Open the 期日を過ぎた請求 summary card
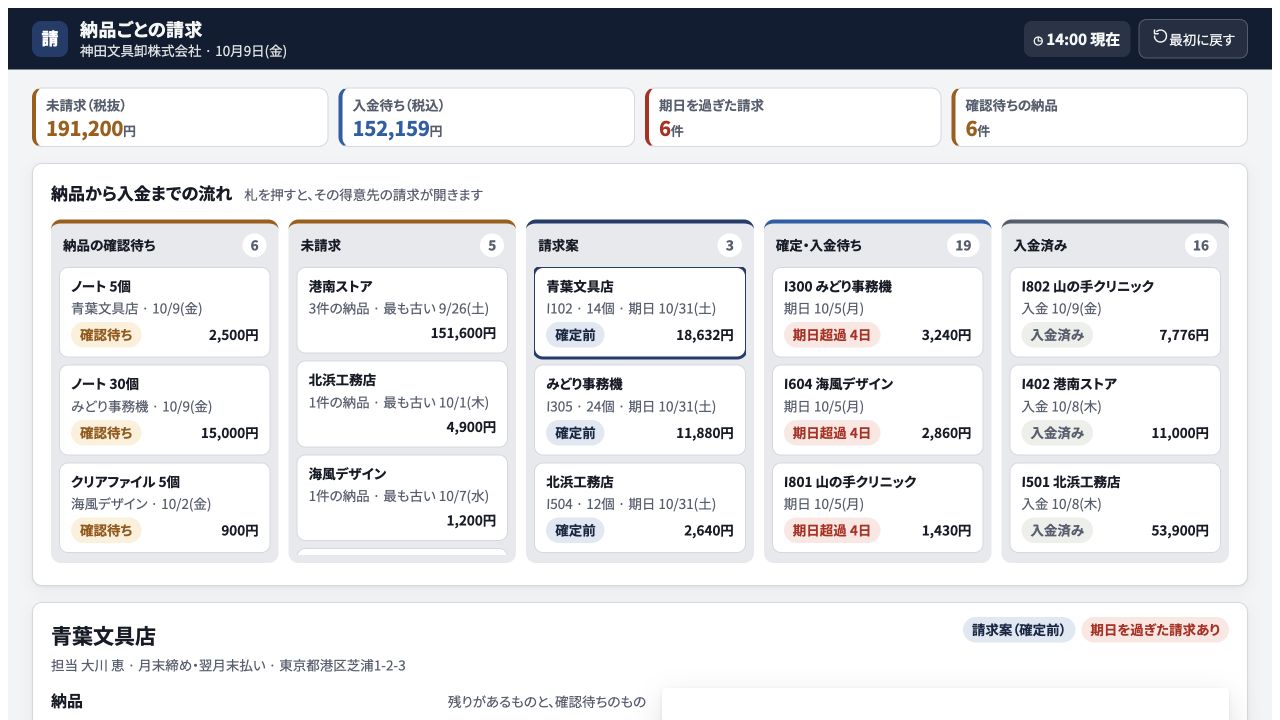 pyautogui.click(x=793, y=117)
